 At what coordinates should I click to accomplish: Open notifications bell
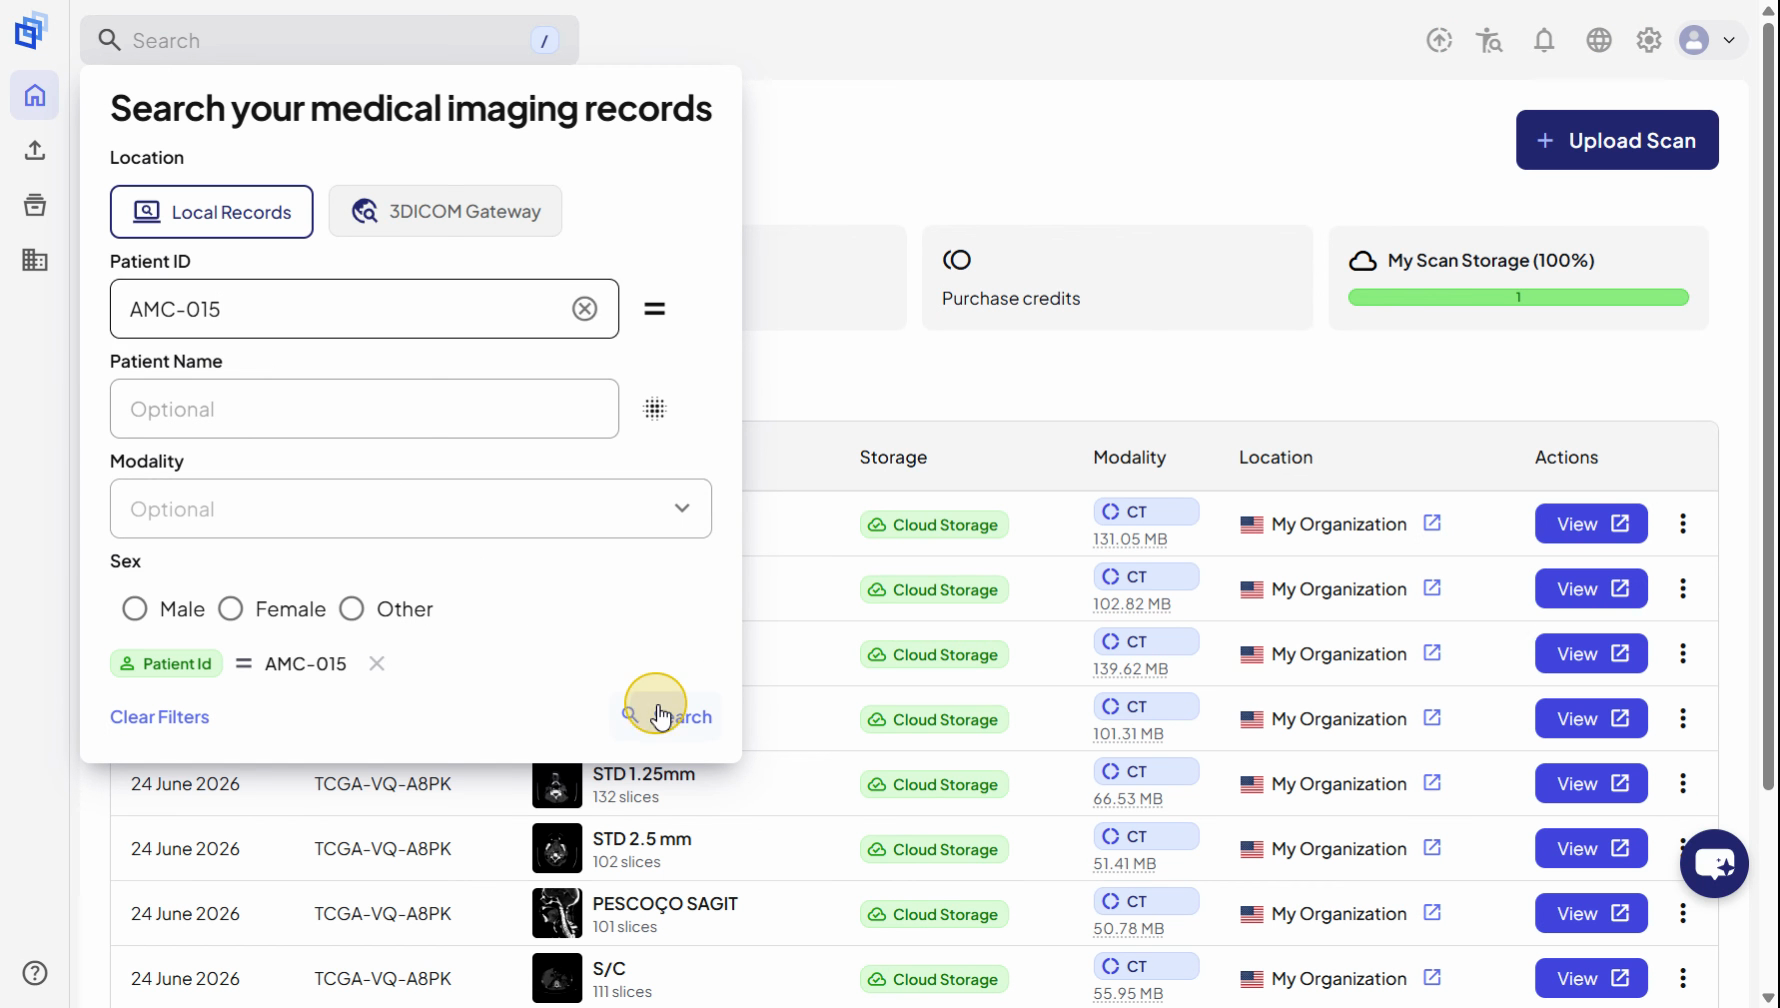point(1544,40)
